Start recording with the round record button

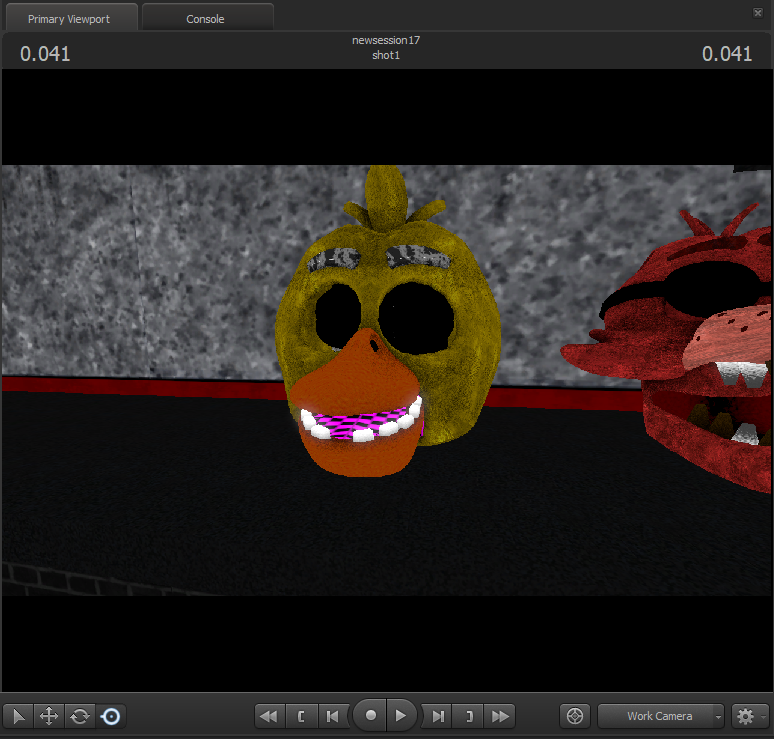click(371, 715)
